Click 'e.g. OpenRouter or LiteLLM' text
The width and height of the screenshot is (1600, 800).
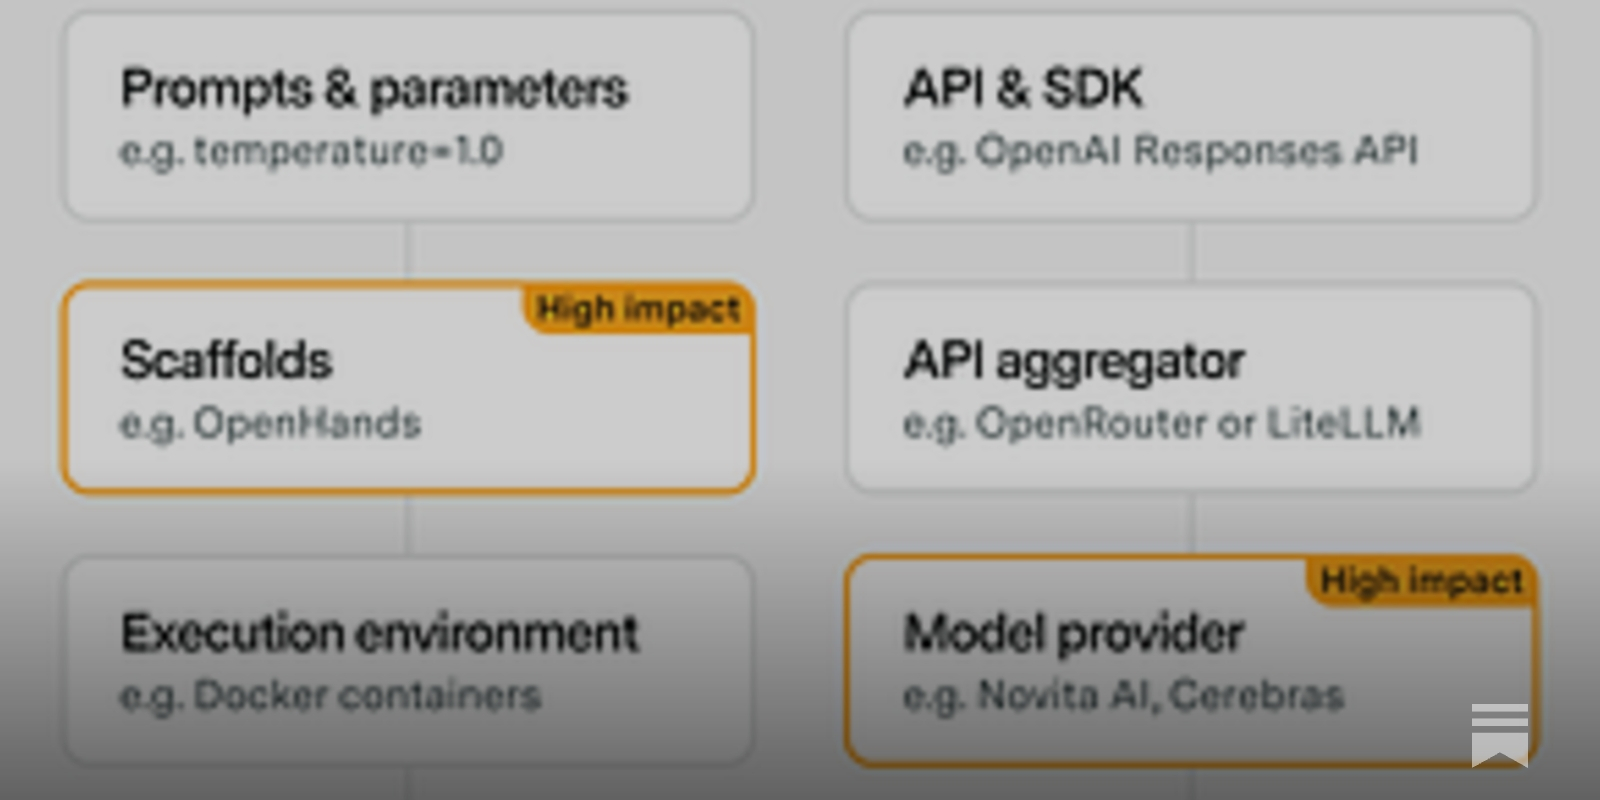tap(1162, 424)
